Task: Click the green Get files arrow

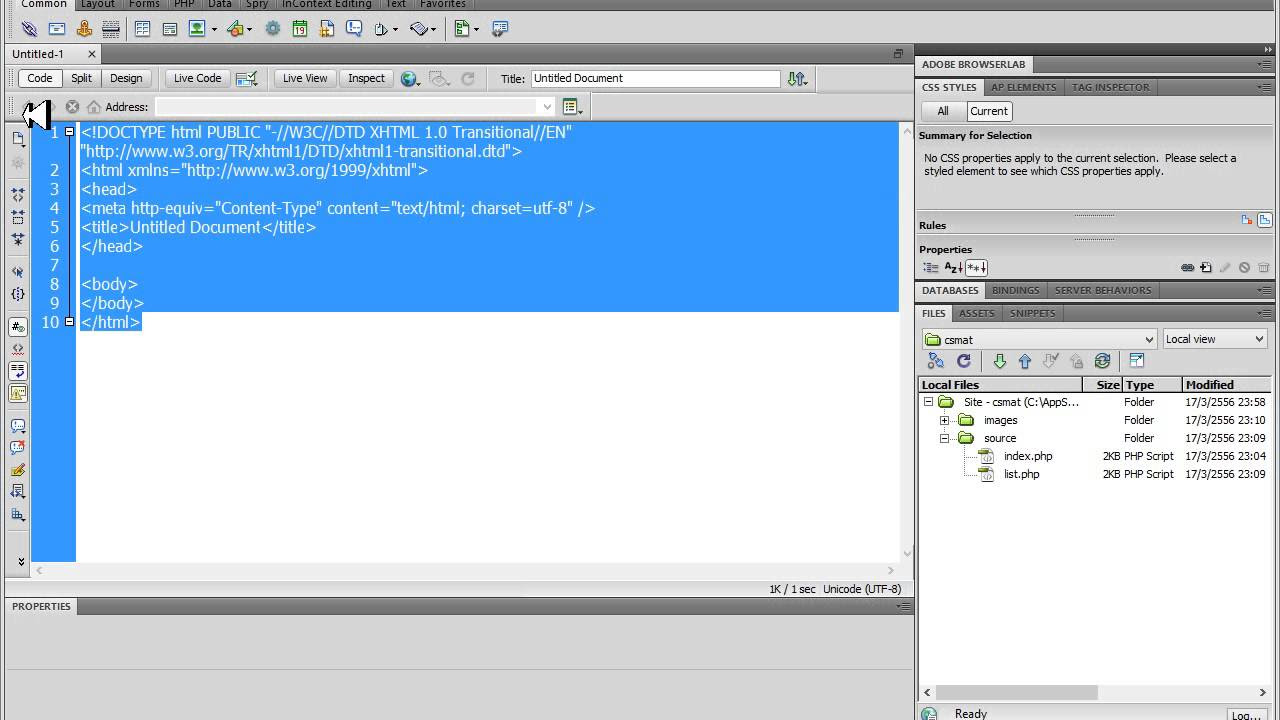Action: point(999,361)
